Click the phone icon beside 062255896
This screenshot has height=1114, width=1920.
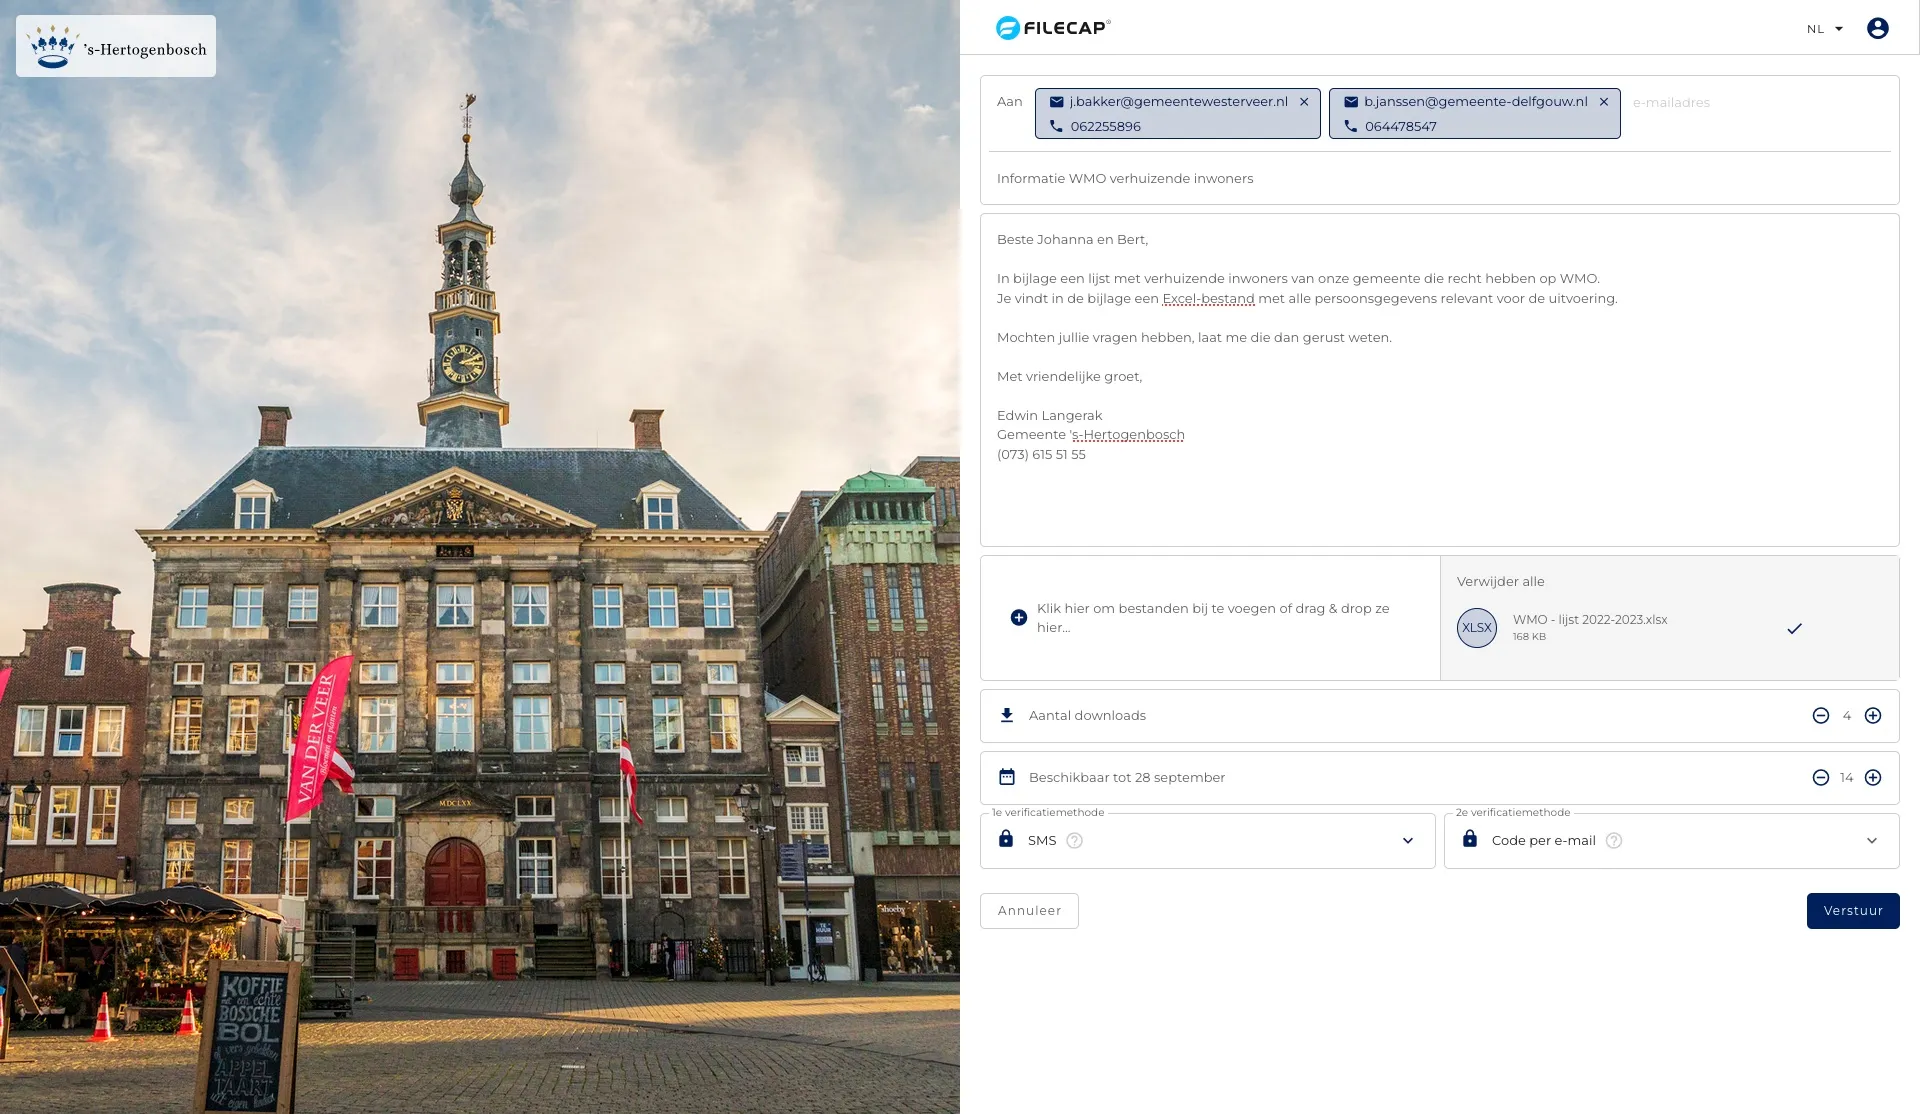(x=1055, y=126)
